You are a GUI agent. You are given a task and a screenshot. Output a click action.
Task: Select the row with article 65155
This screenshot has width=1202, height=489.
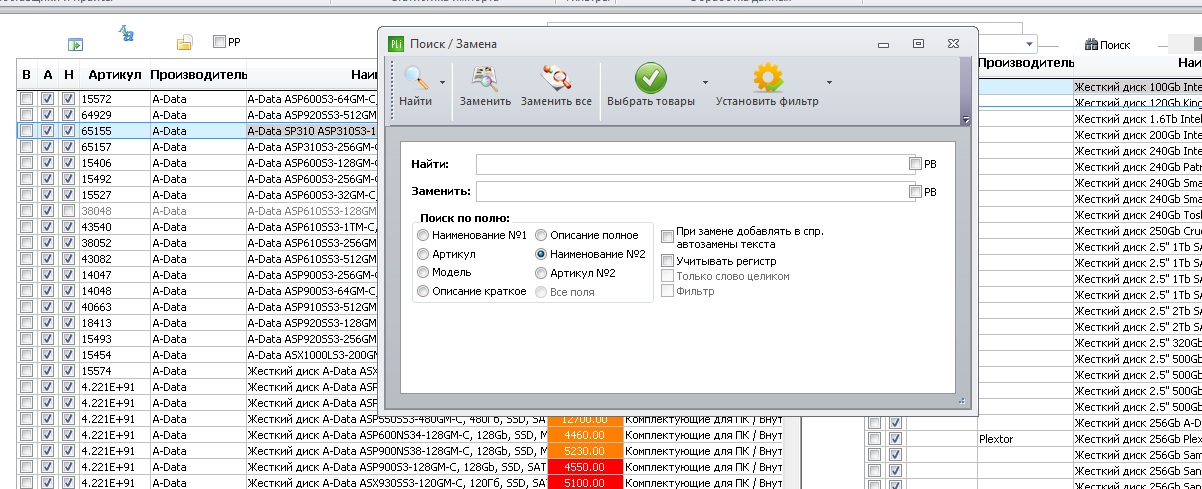pyautogui.click(x=197, y=131)
